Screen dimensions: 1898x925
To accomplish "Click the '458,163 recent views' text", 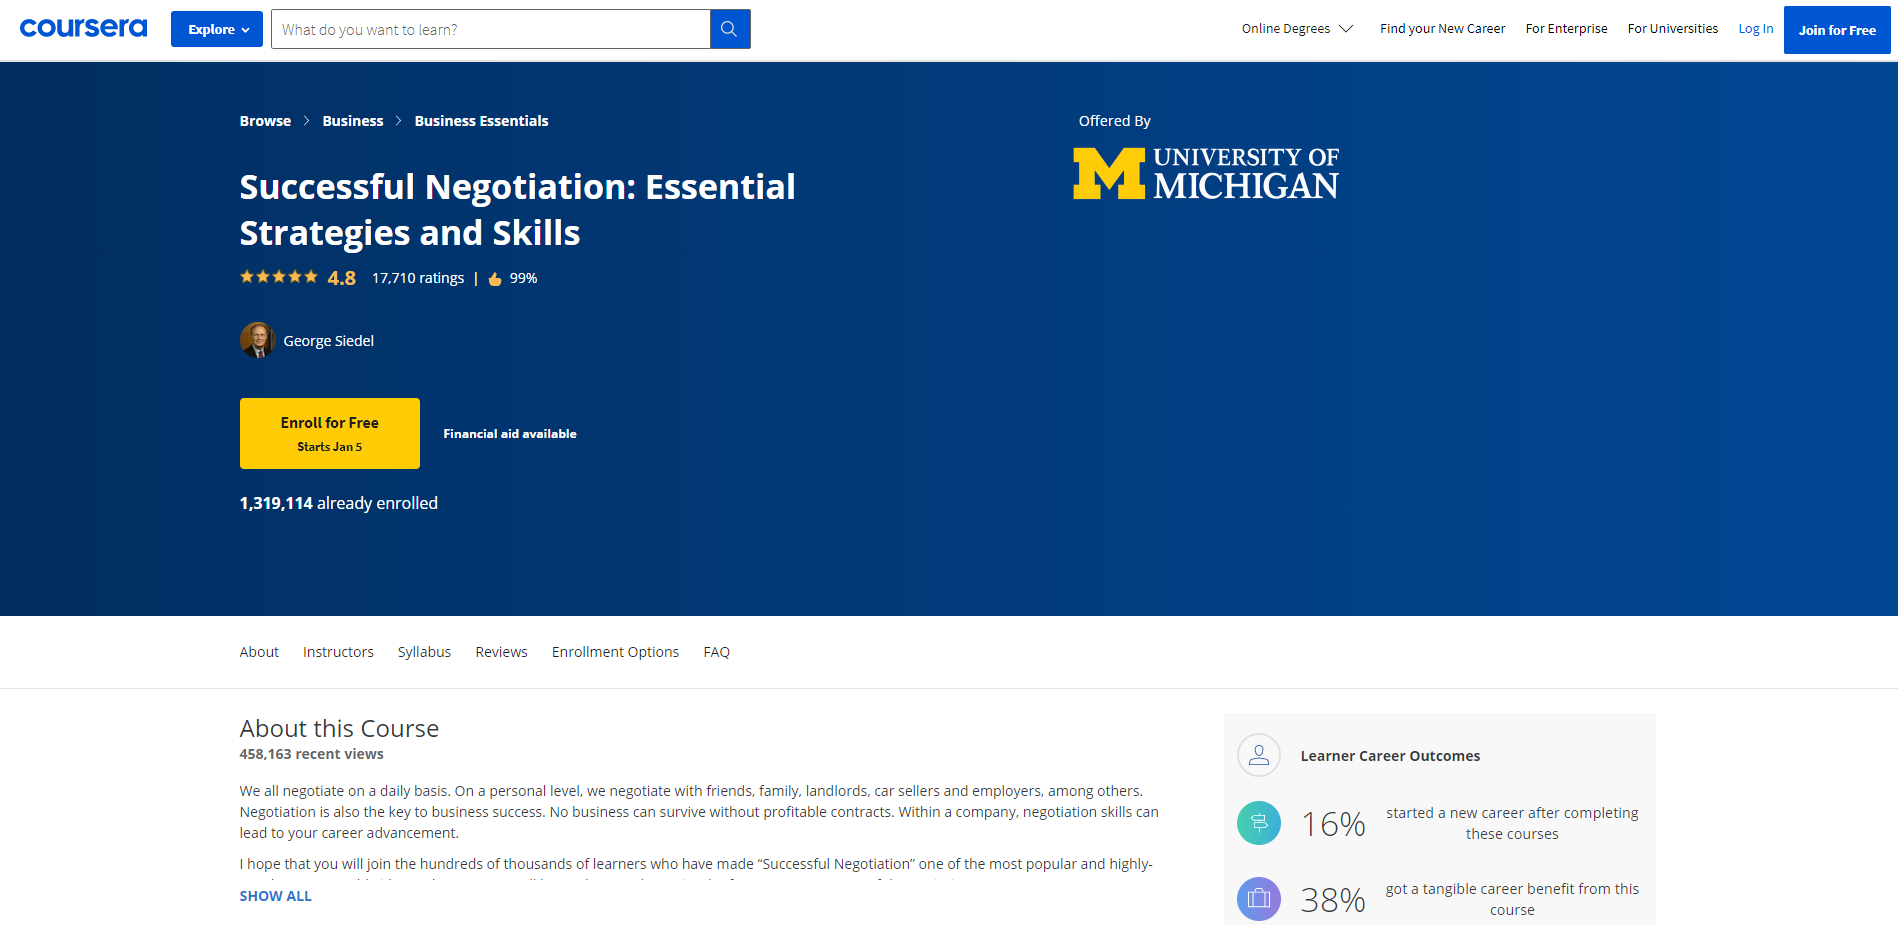I will [312, 754].
